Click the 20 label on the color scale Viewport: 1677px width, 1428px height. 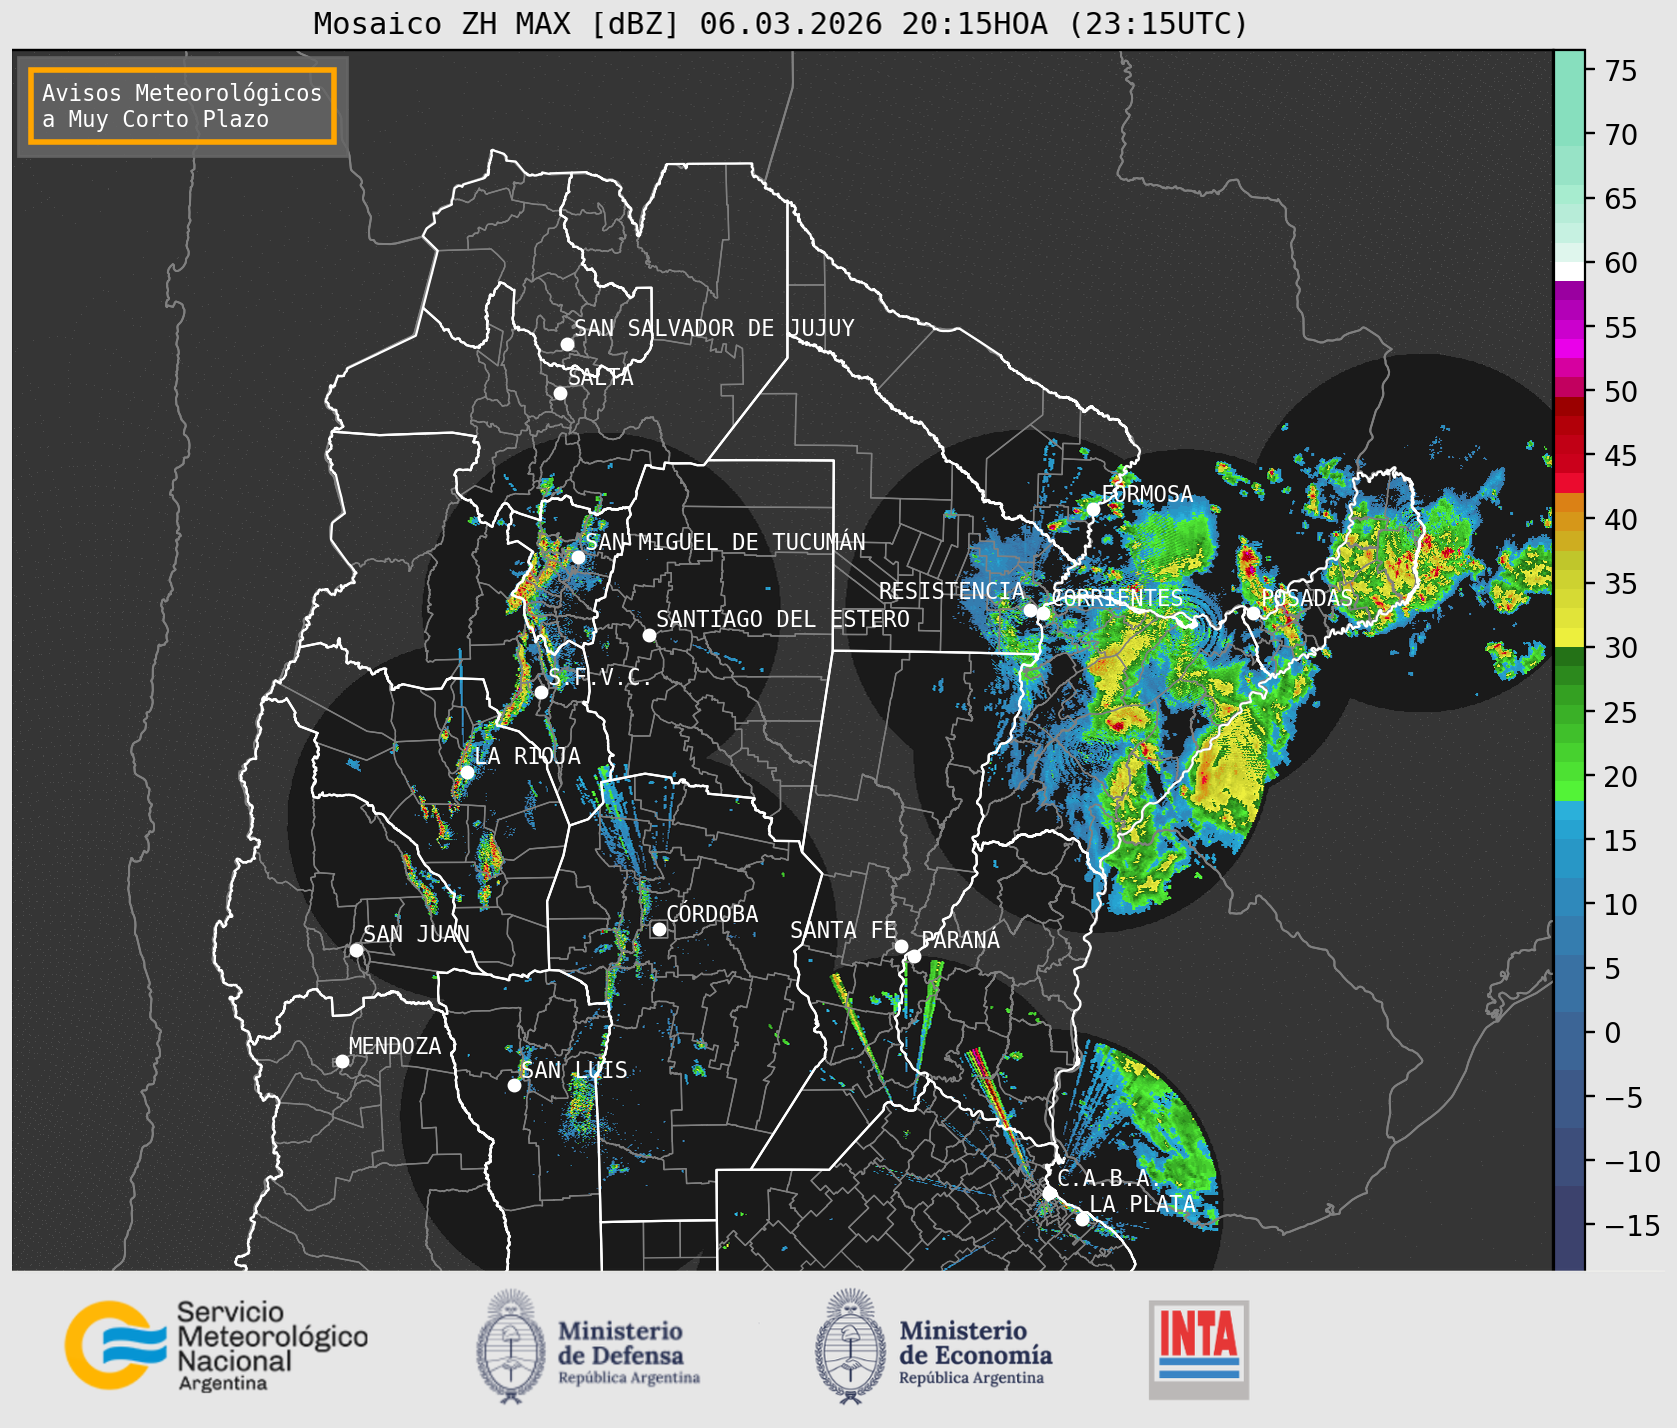[x=1621, y=777]
